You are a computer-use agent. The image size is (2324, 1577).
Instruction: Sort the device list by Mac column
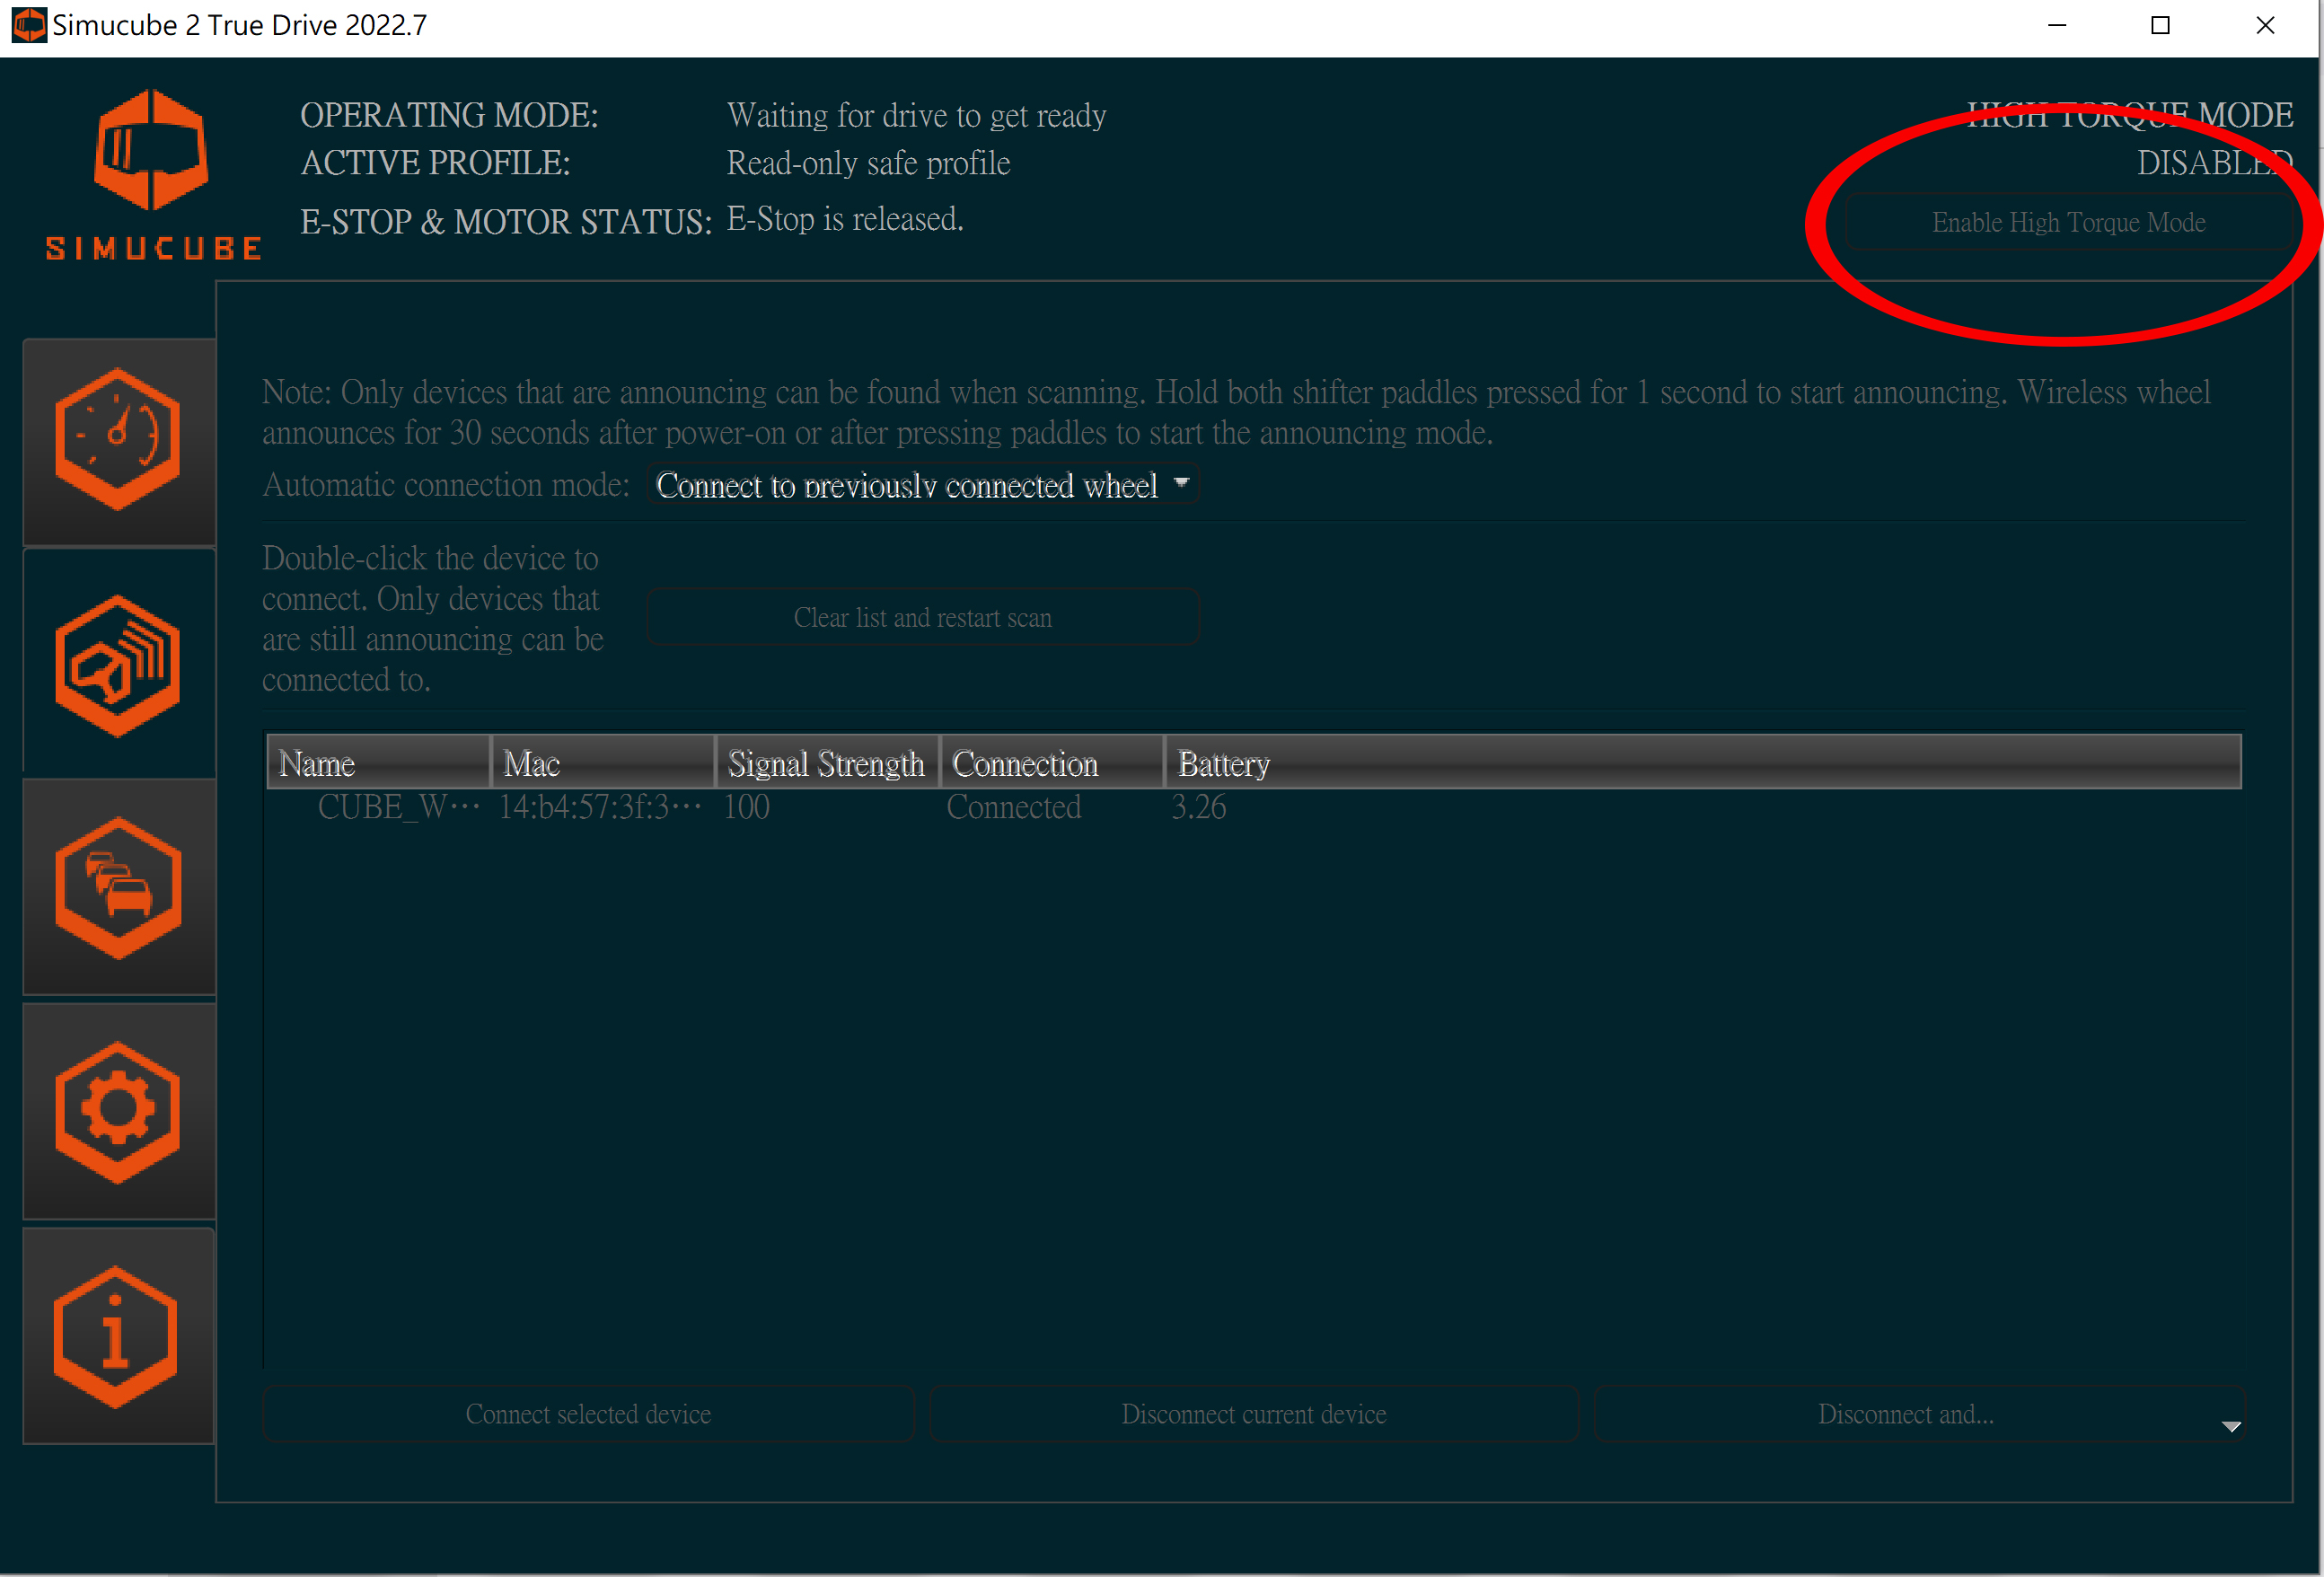pos(603,763)
